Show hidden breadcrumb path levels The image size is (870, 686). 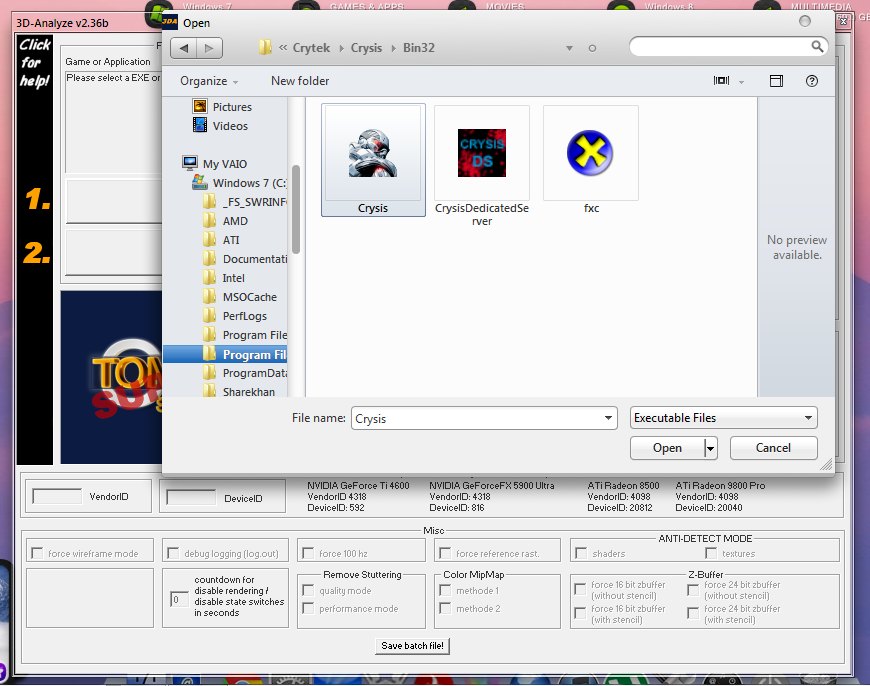point(283,48)
